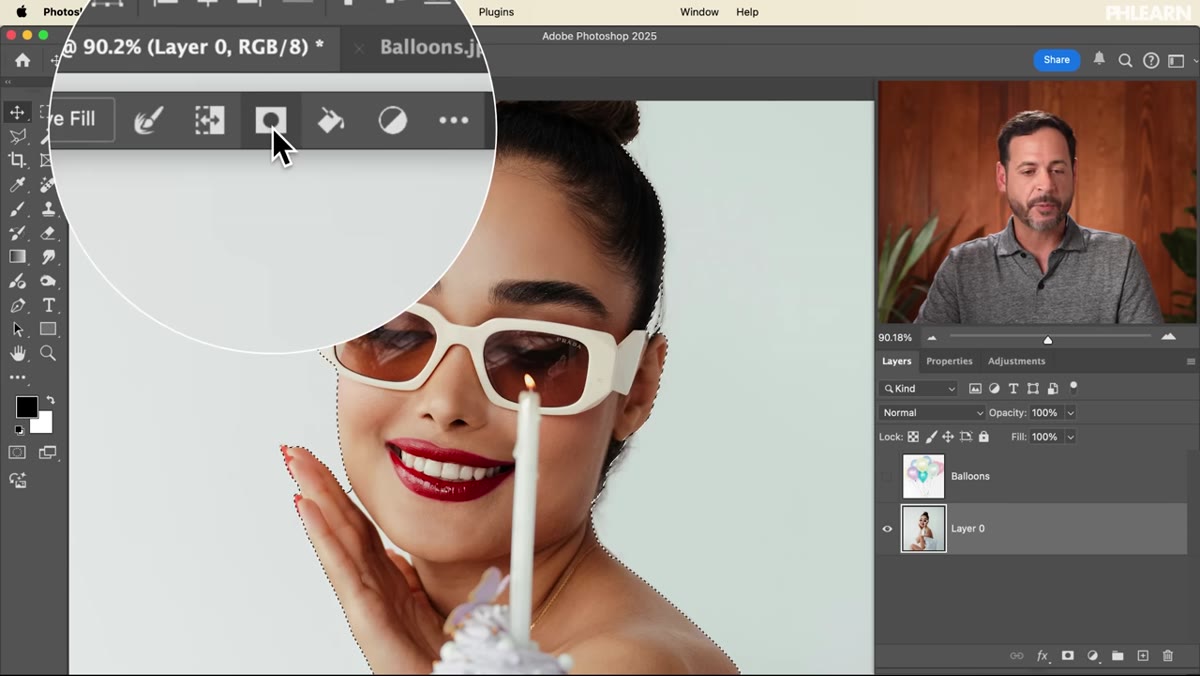
Task: Open the Normal blend mode dropdown
Action: [x=932, y=413]
